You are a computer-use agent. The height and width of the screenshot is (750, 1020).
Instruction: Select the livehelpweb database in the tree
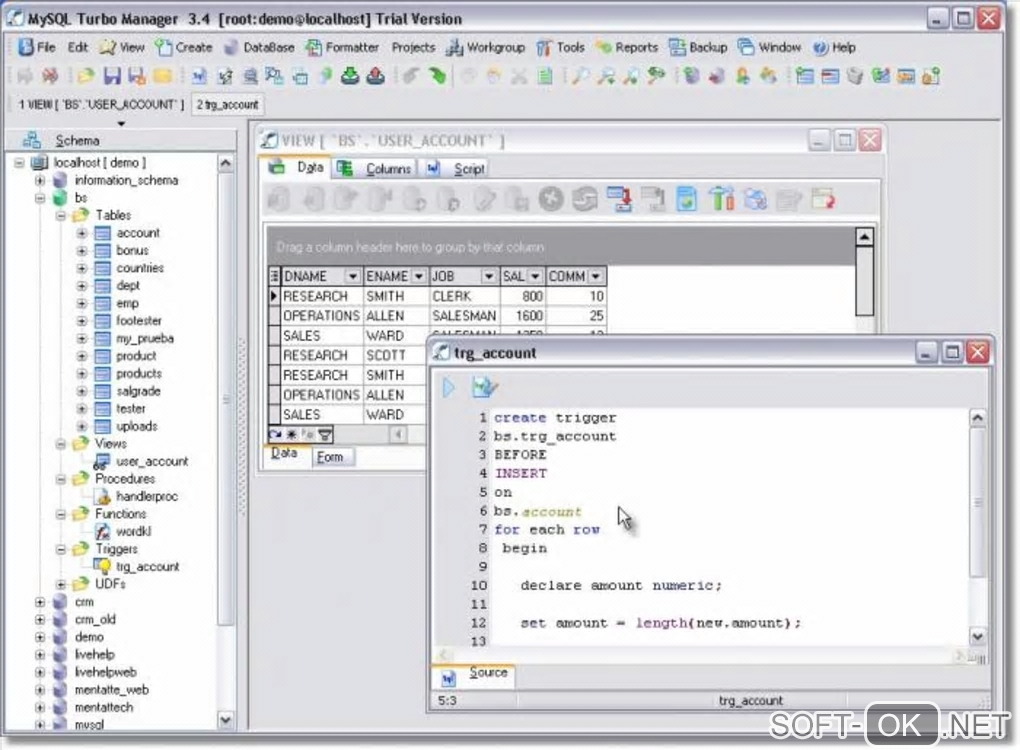coord(105,672)
